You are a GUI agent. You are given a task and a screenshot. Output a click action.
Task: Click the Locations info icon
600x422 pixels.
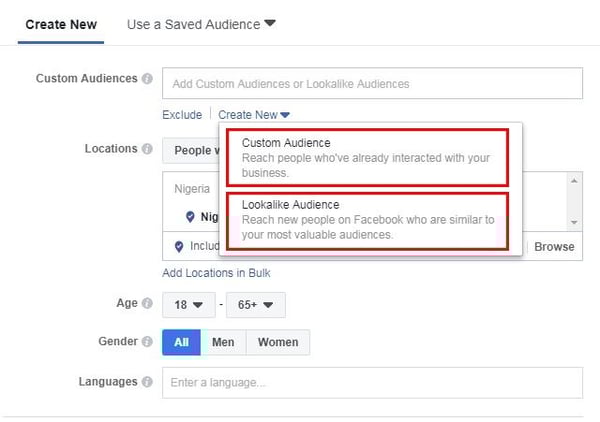[x=147, y=149]
